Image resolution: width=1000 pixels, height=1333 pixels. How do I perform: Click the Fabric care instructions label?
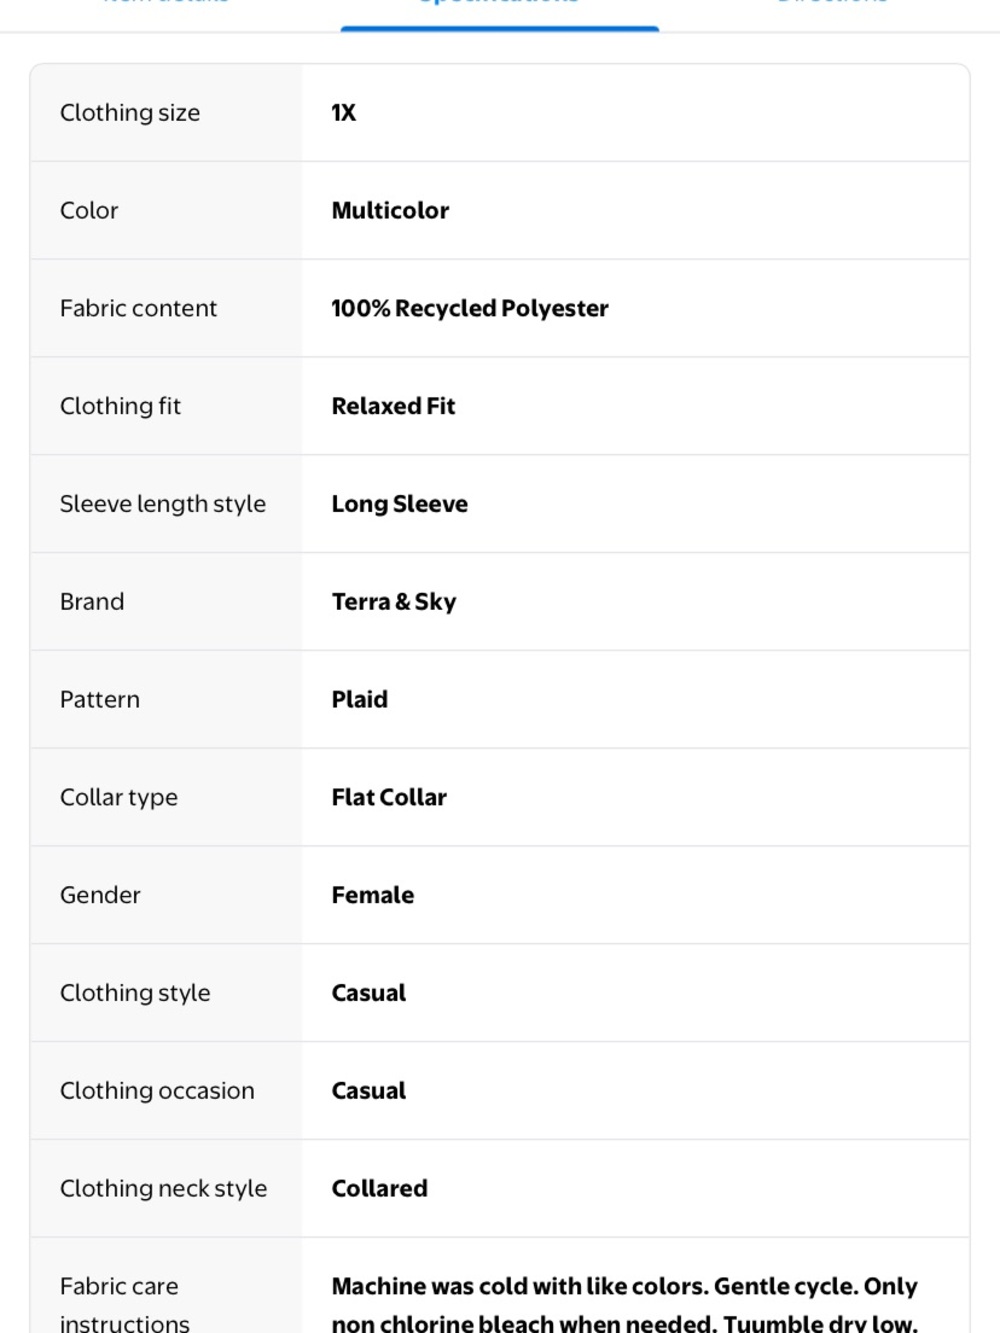(125, 1304)
